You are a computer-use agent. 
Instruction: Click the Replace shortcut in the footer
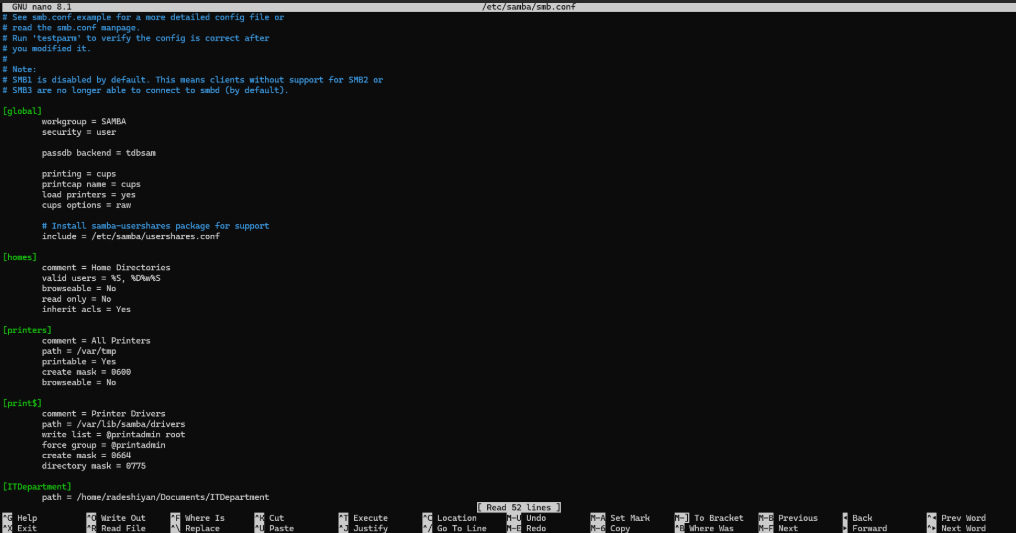[x=202, y=528]
